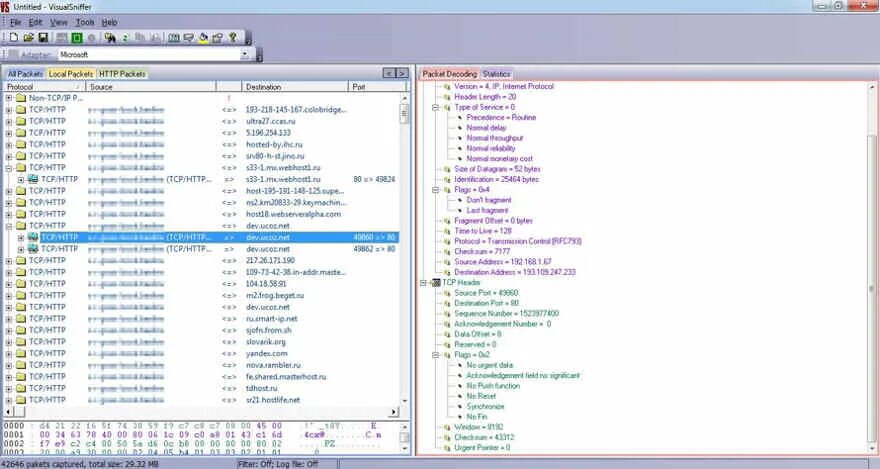Collapse the Type of Service node
Viewport: 880px width, 469px height.
pos(435,107)
